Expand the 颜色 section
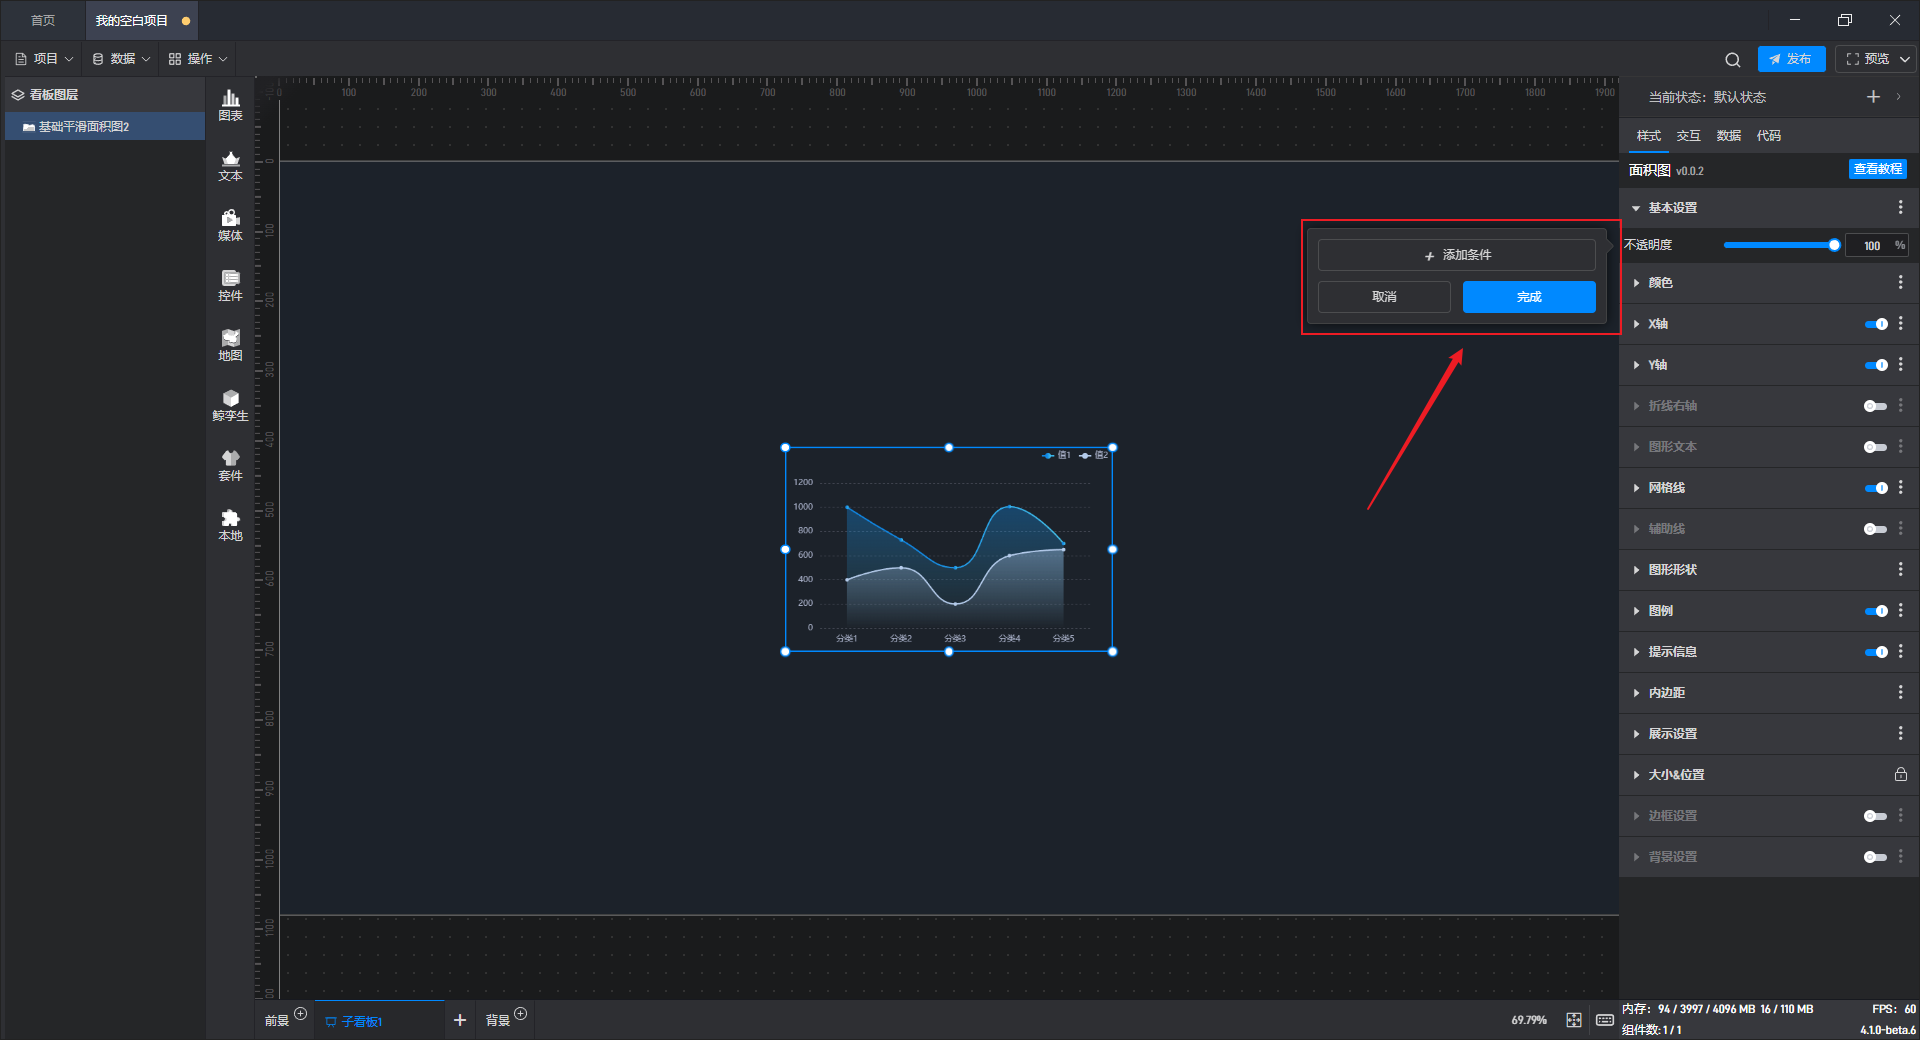Screen dimensions: 1920x1040 tap(1636, 283)
